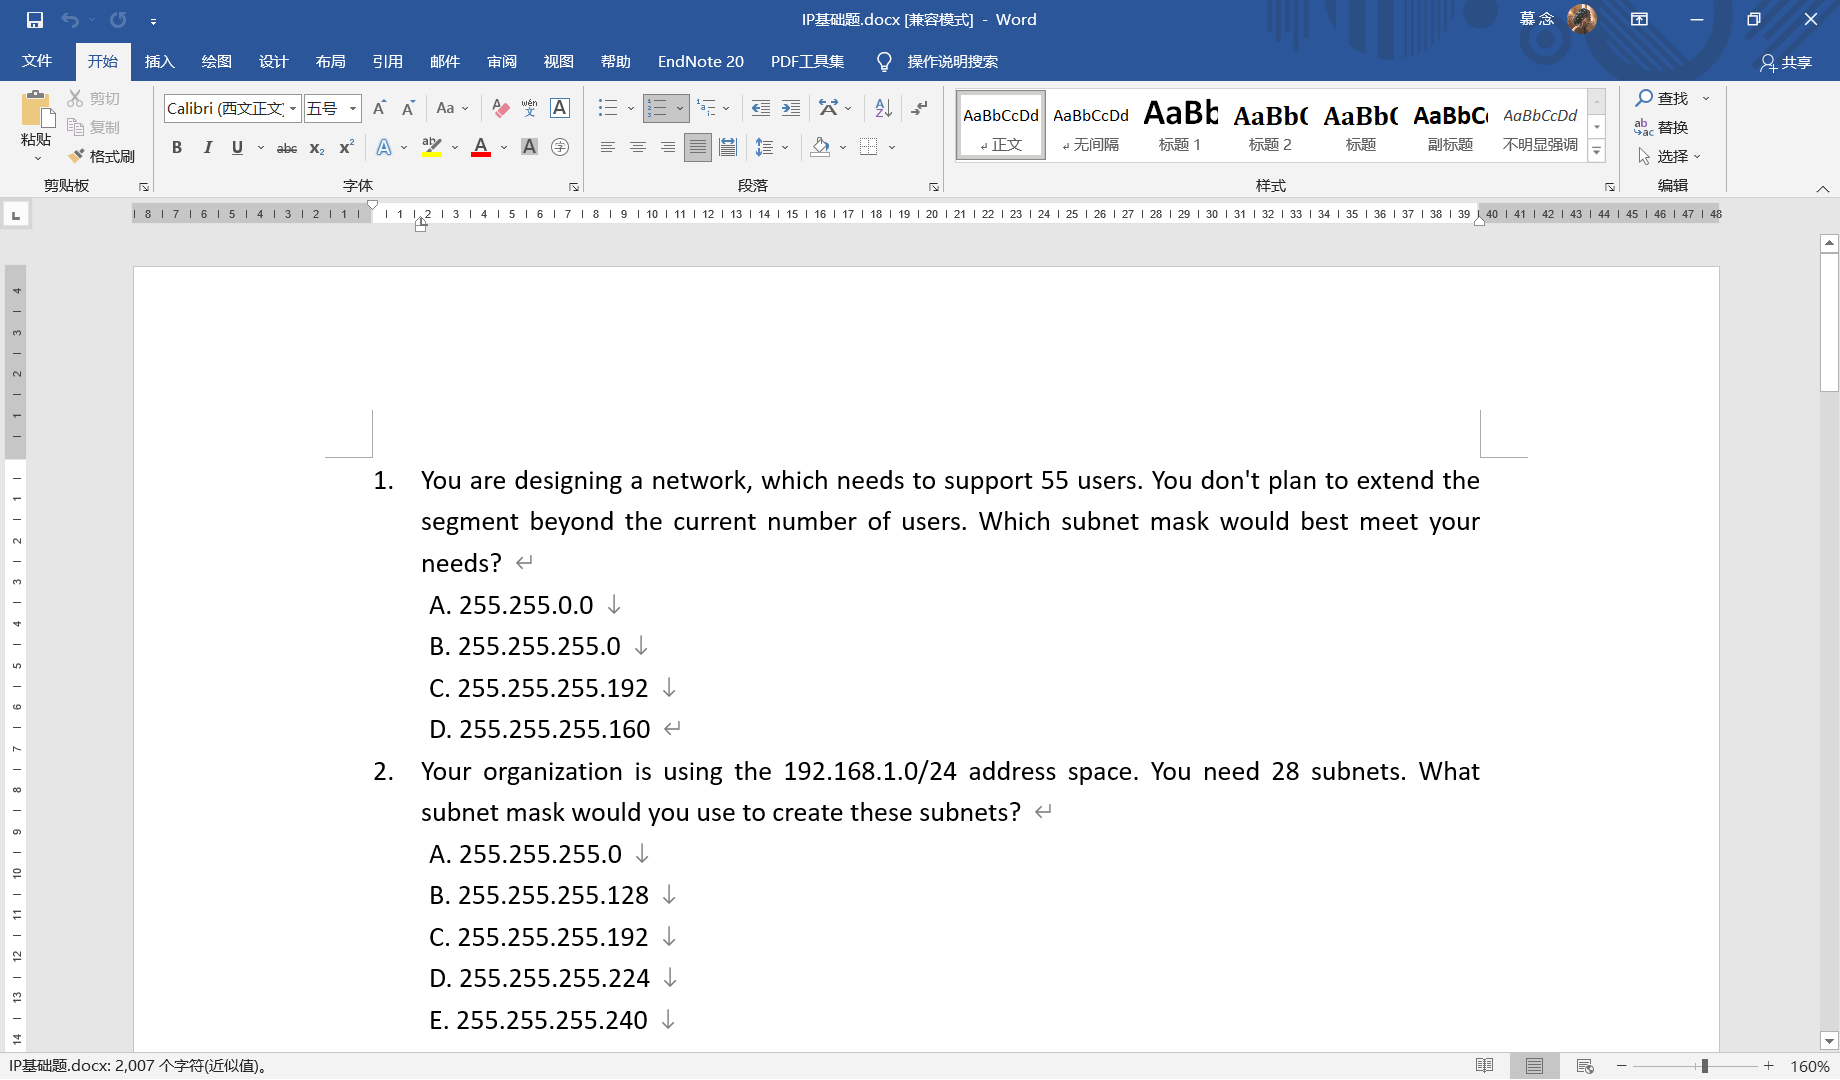
Task: Click the Shading paint bucket icon
Action: tap(821, 147)
